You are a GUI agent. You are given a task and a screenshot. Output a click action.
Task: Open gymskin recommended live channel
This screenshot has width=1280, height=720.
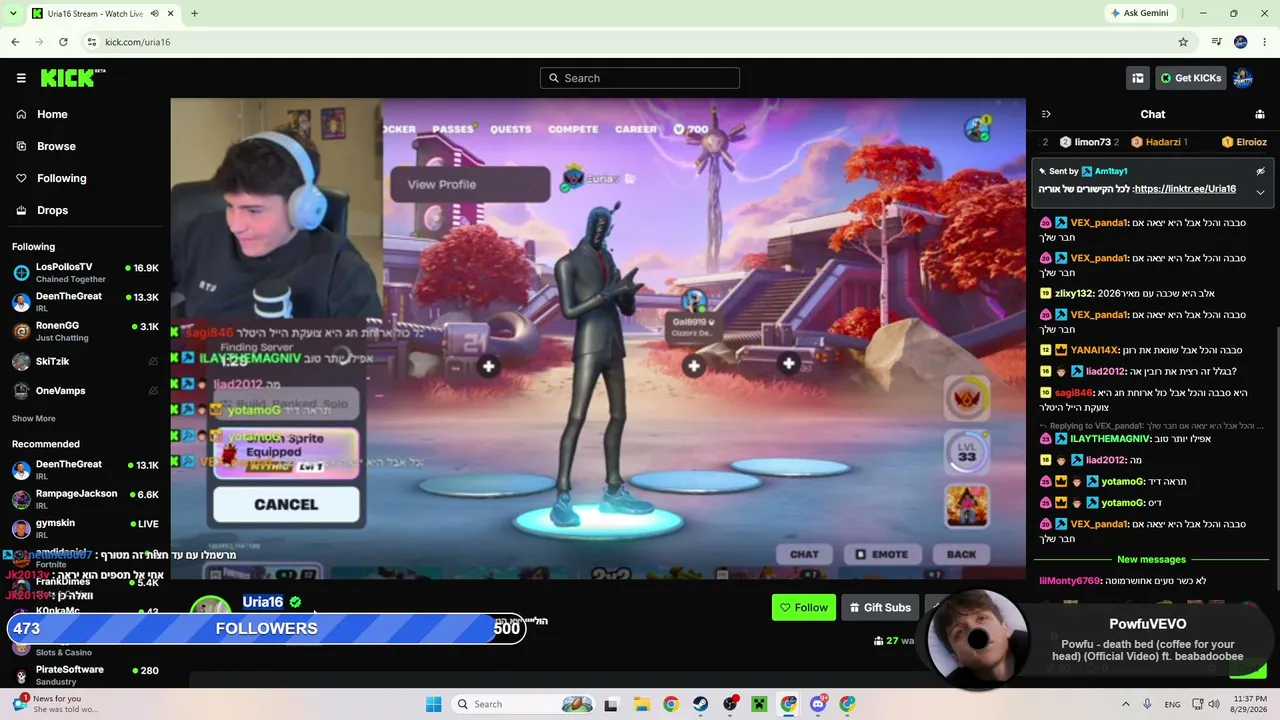(x=85, y=528)
